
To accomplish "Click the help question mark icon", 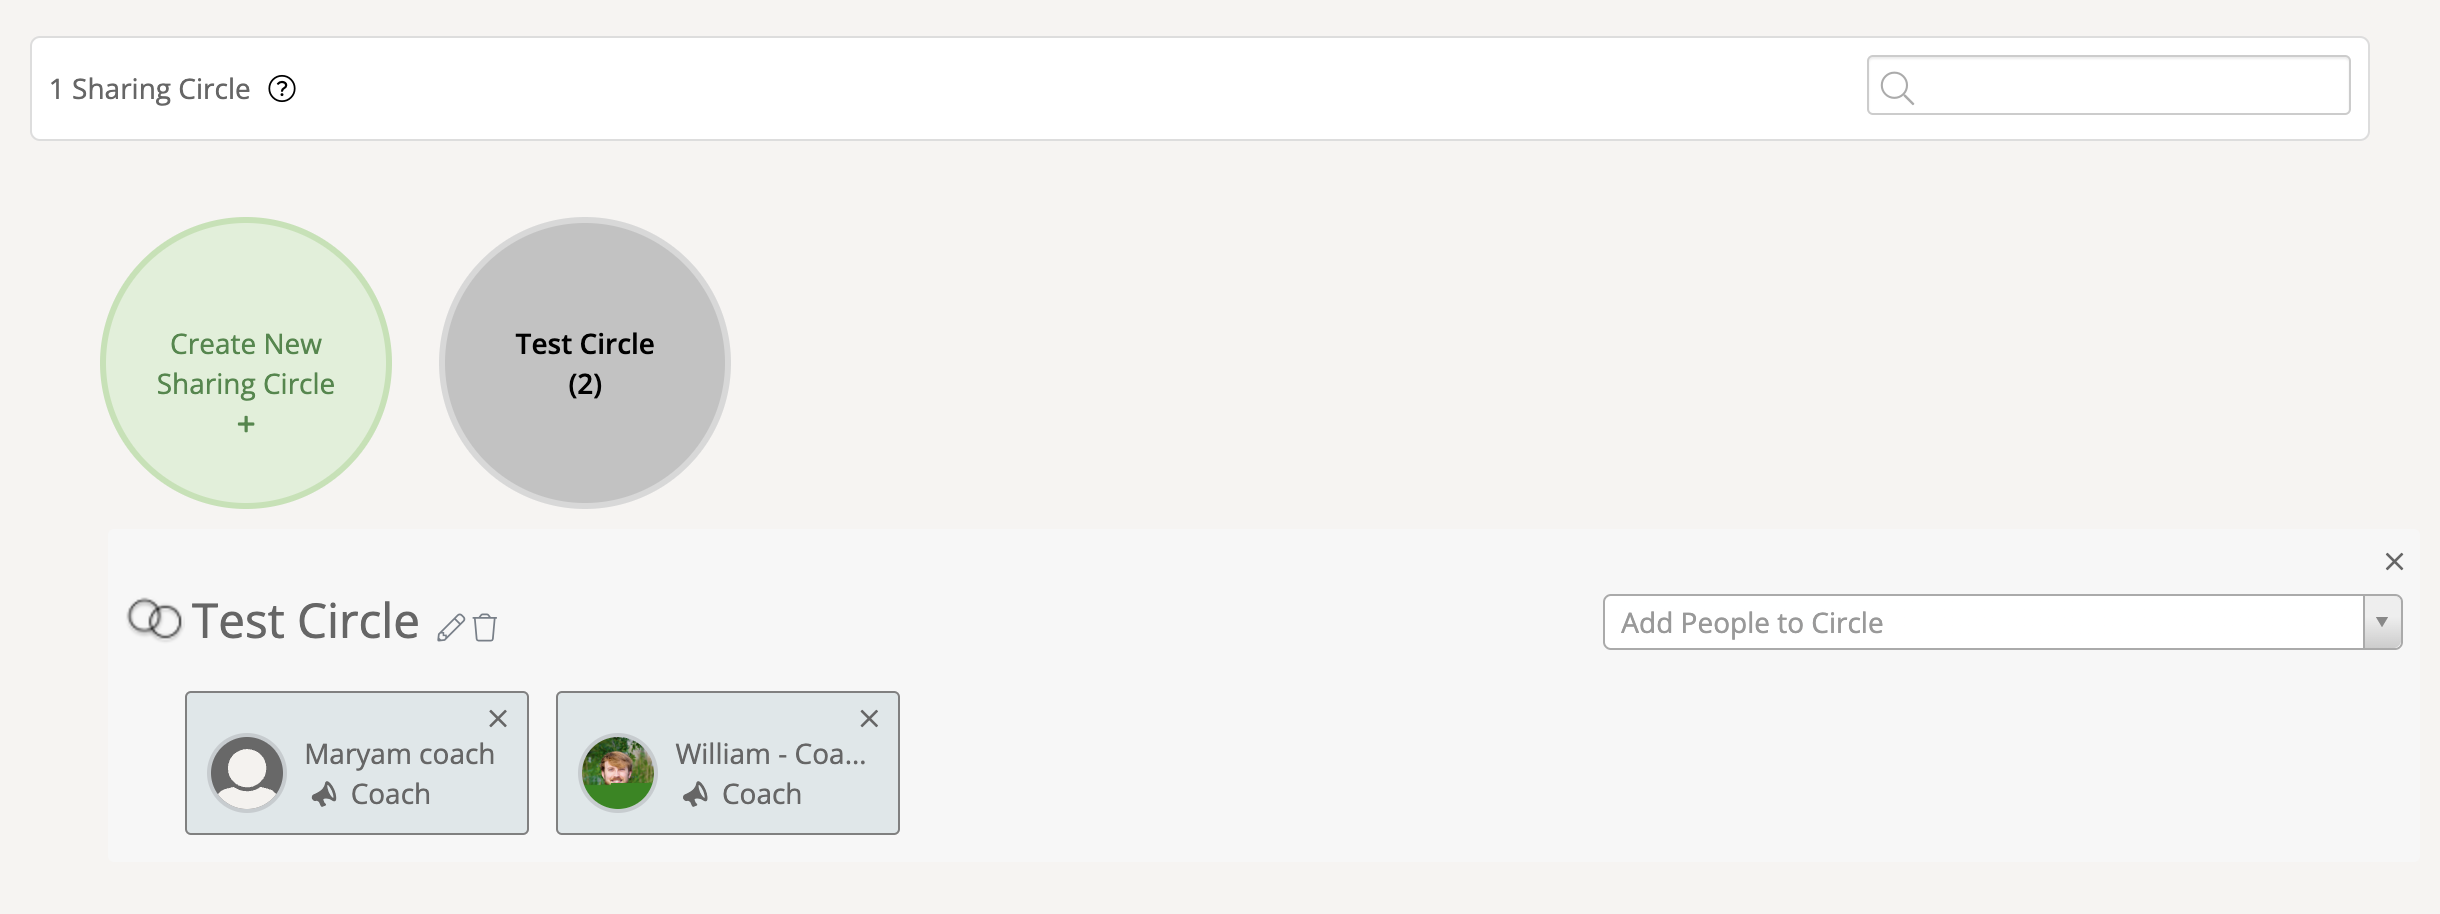I will click(x=282, y=89).
